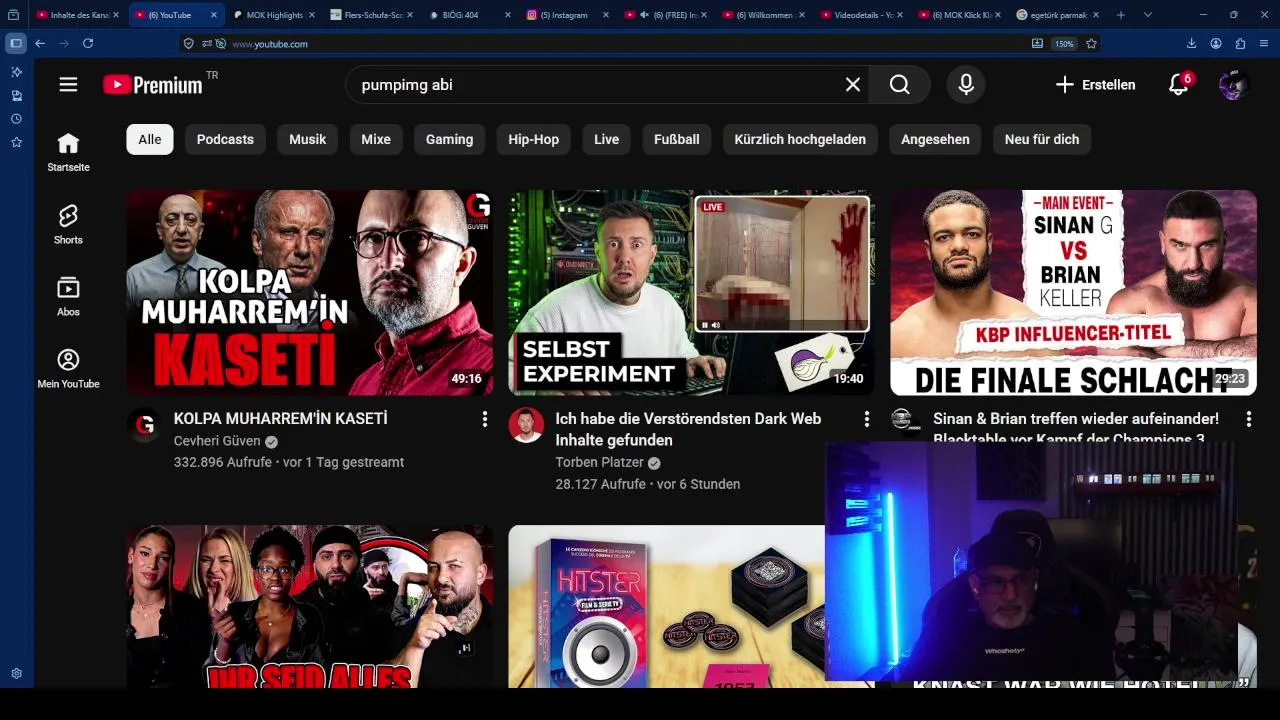This screenshot has width=1280, height=720.
Task: Switch to Inhalte des Kanals browser tab
Action: tap(78, 15)
